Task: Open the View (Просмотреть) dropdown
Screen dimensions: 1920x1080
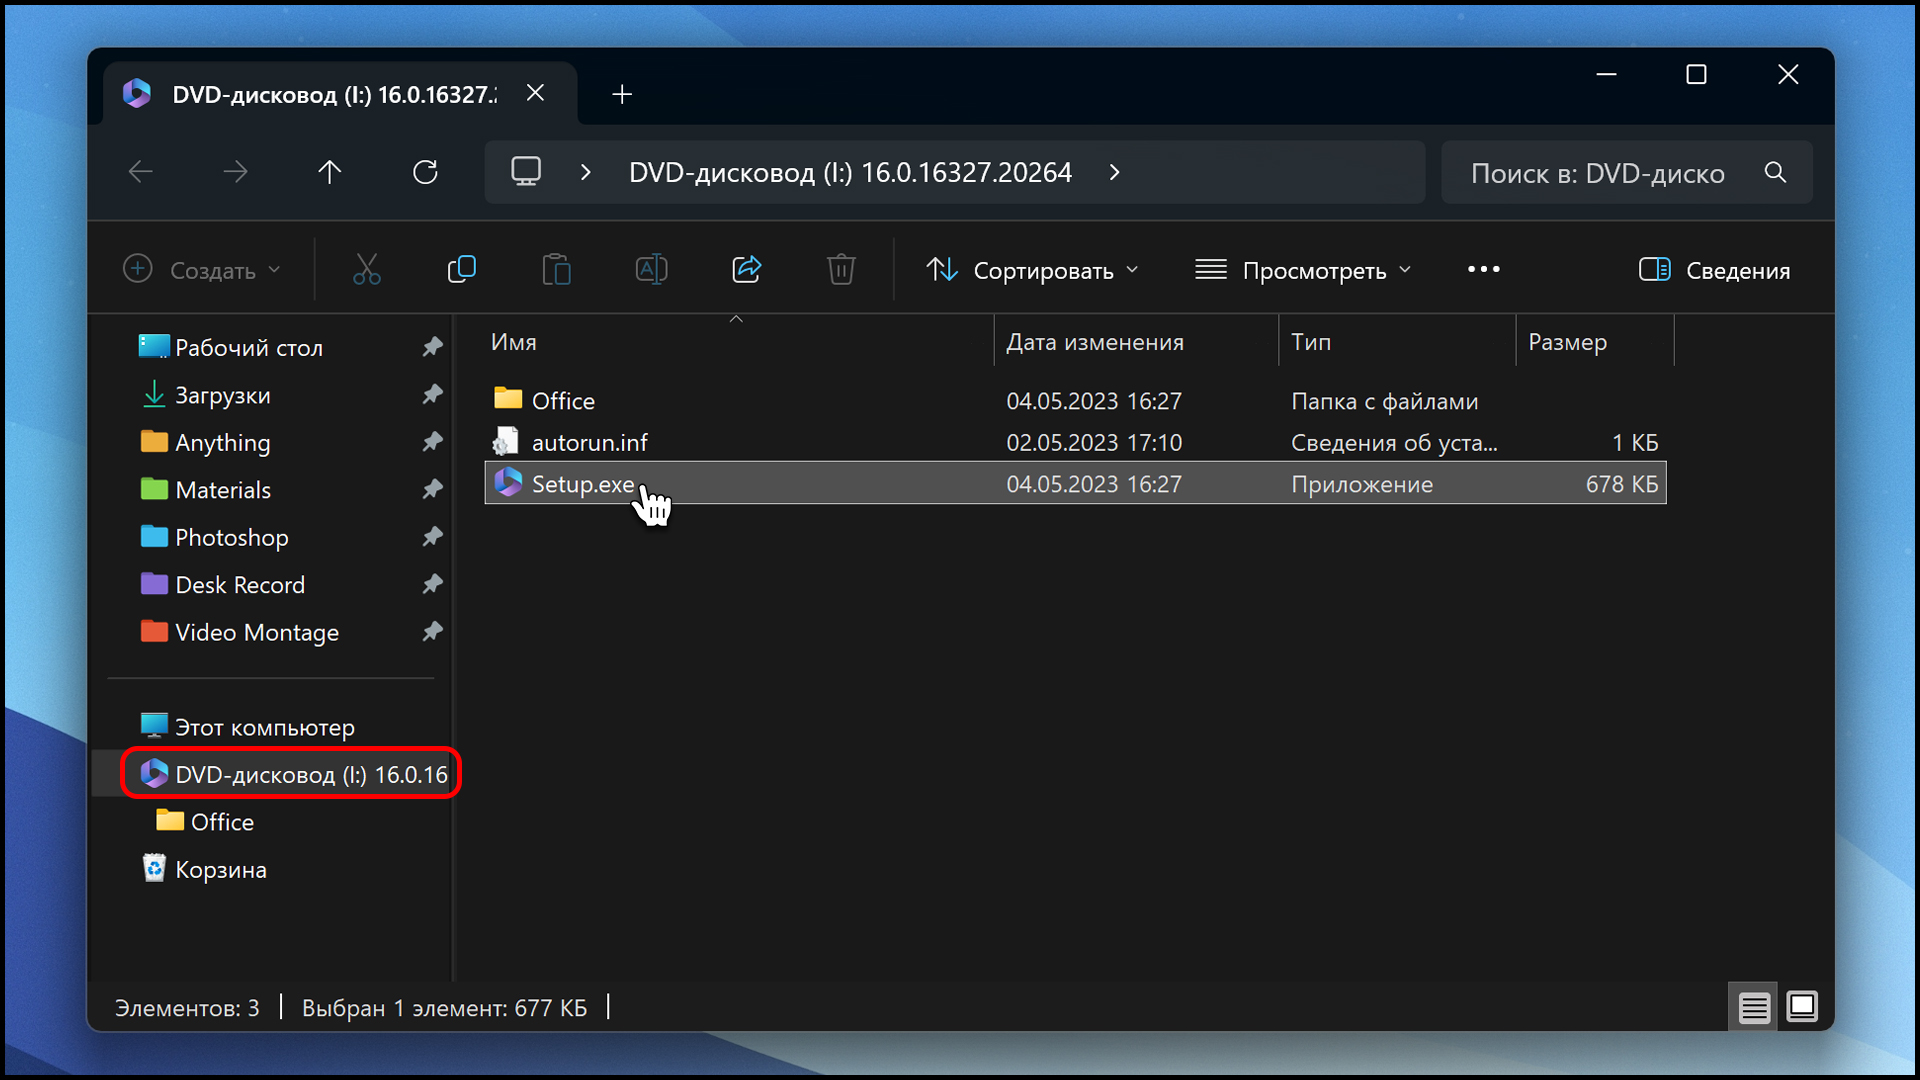Action: [1303, 270]
